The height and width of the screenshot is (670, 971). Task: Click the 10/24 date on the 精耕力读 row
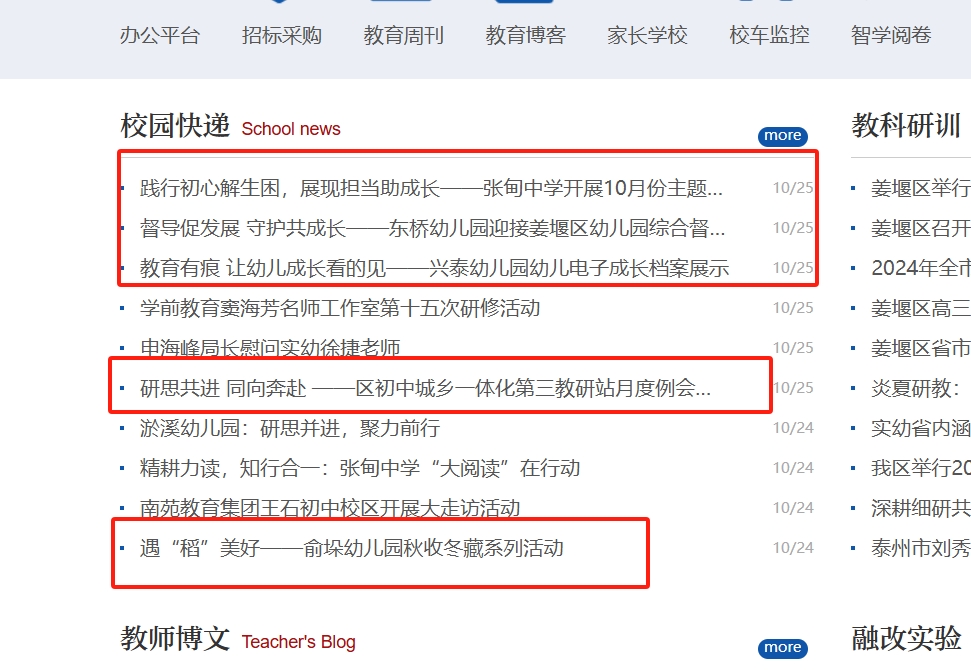tap(793, 468)
